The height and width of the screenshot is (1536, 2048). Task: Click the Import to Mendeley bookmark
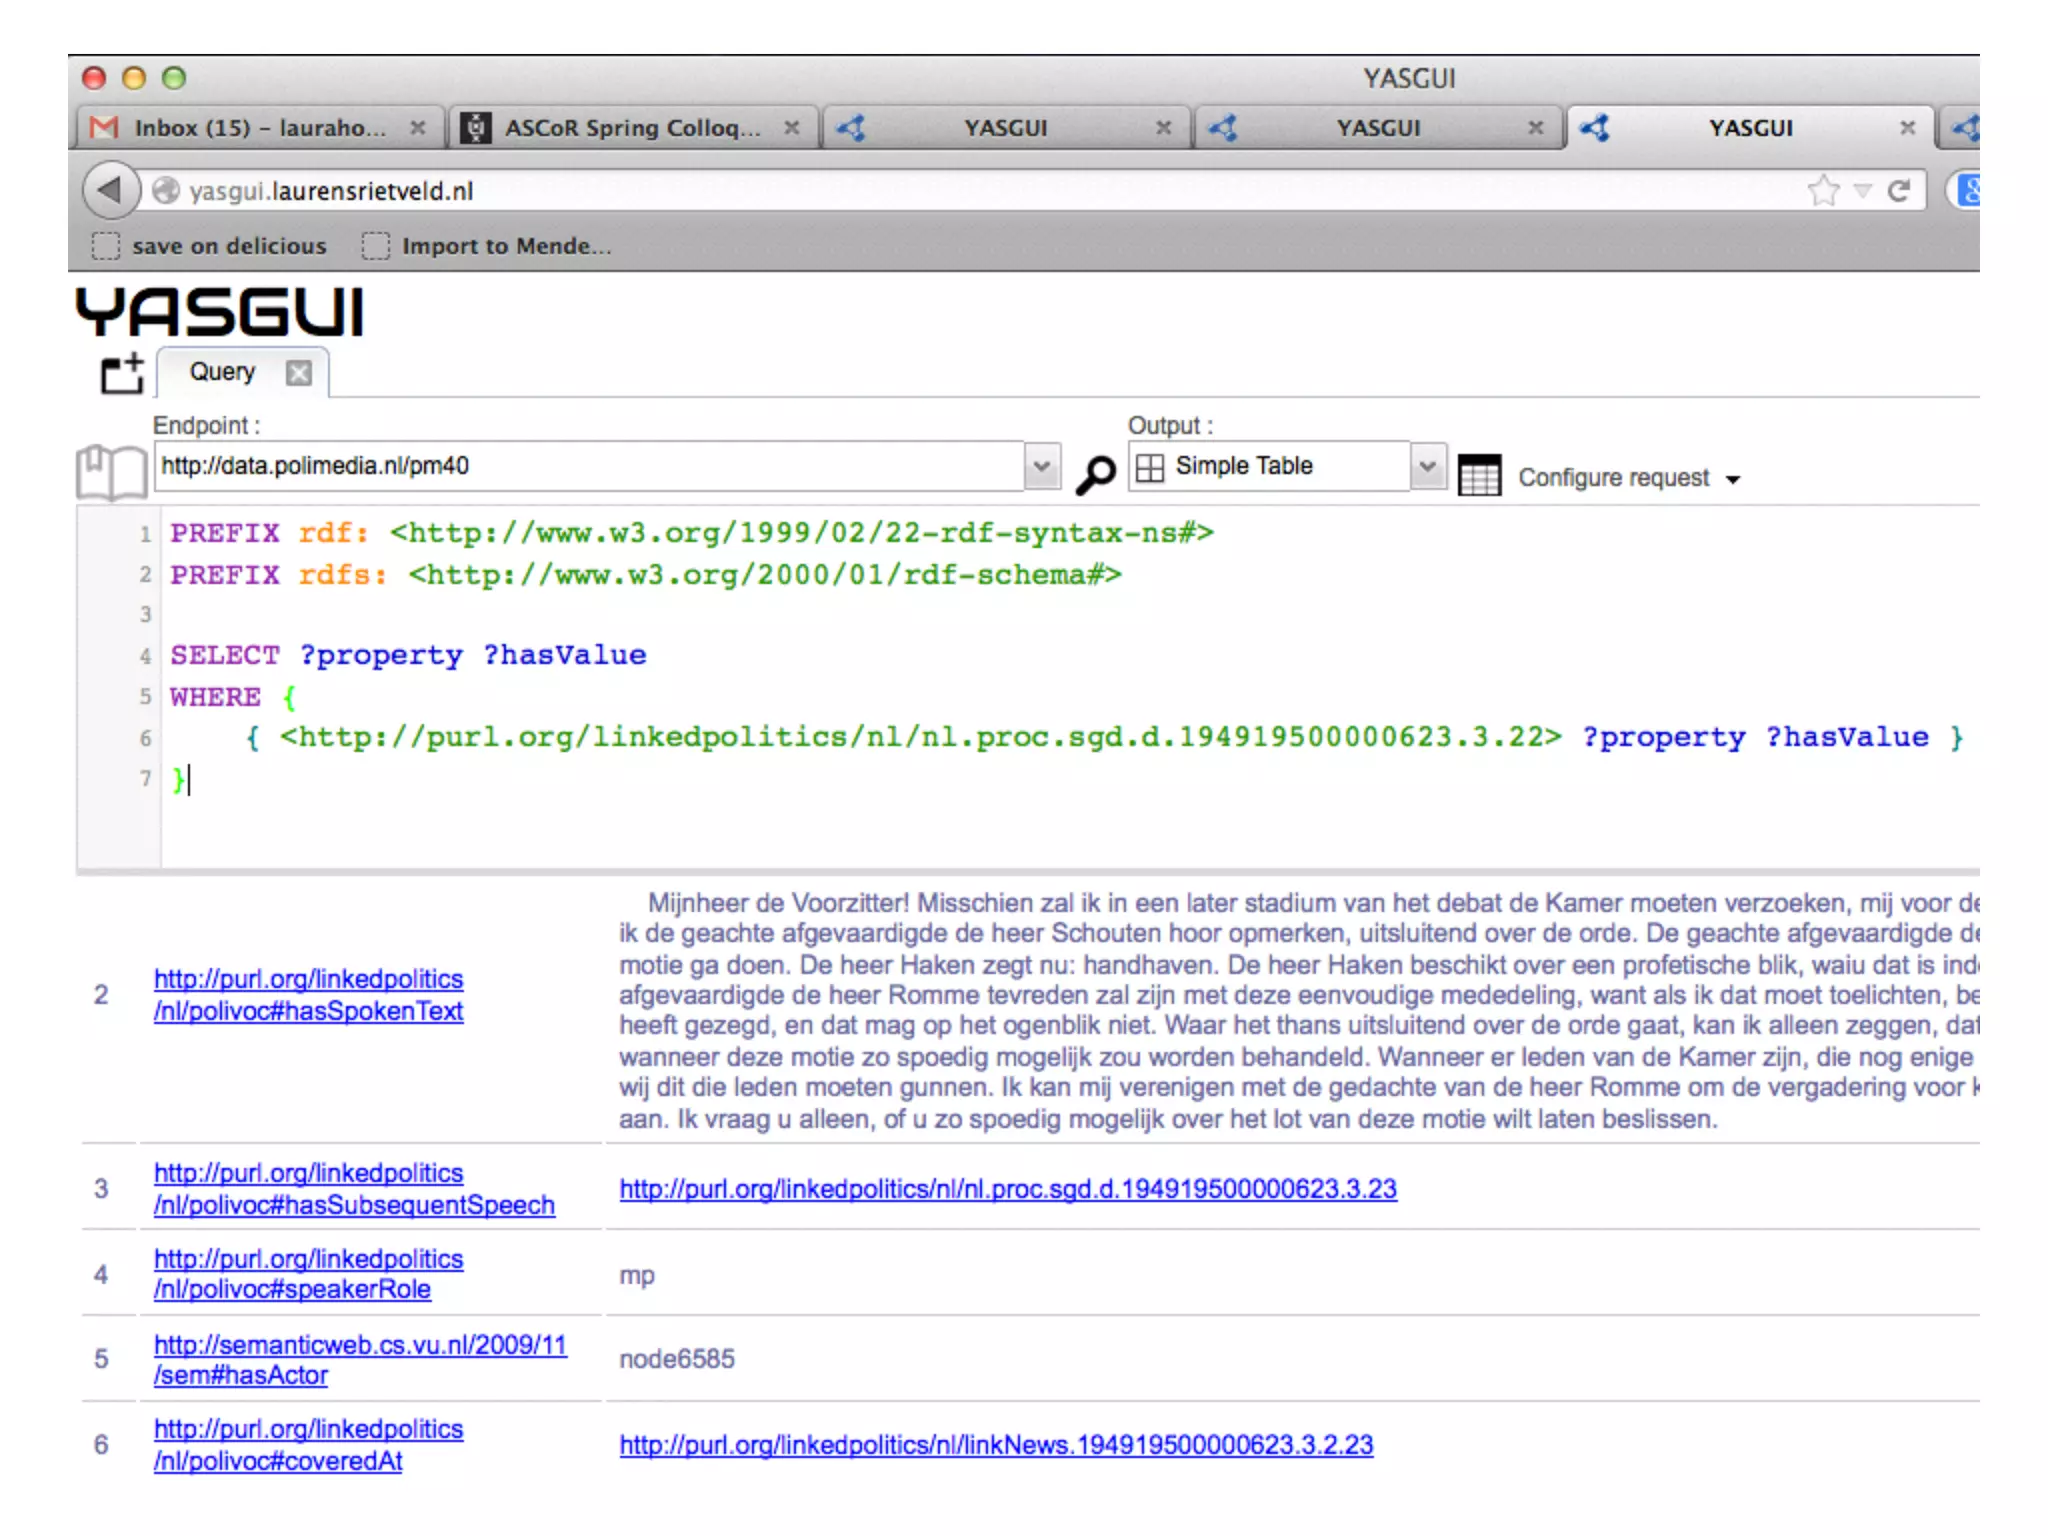pos(488,246)
